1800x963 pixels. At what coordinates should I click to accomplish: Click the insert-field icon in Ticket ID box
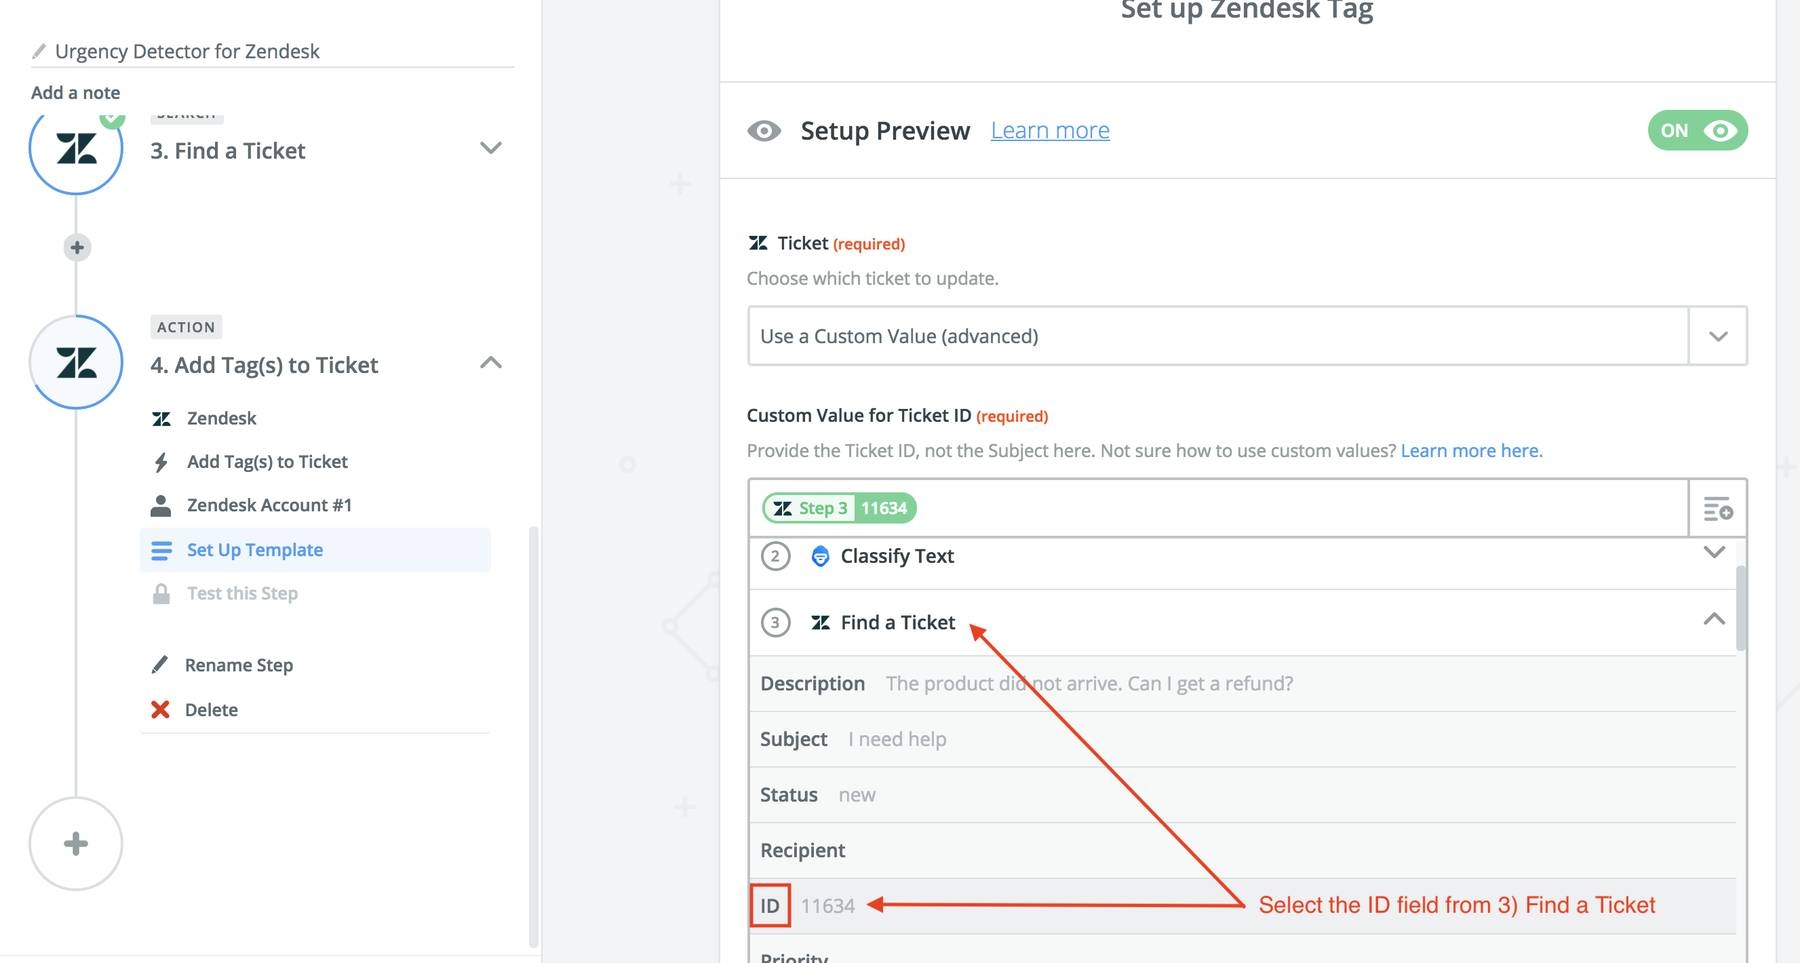1717,509
